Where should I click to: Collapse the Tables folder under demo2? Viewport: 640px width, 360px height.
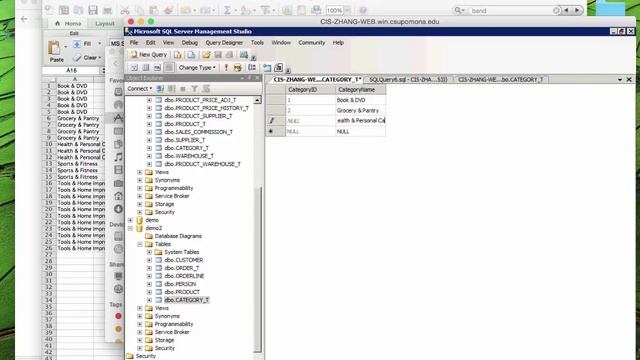[140, 244]
